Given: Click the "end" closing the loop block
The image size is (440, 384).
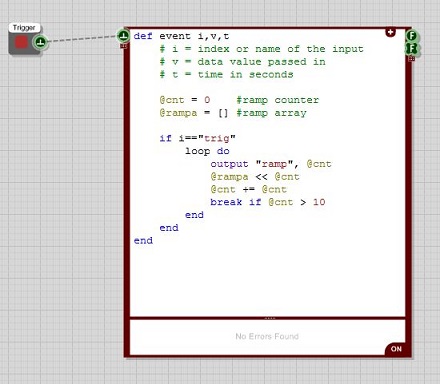Looking at the screenshot, I should (194, 215).
